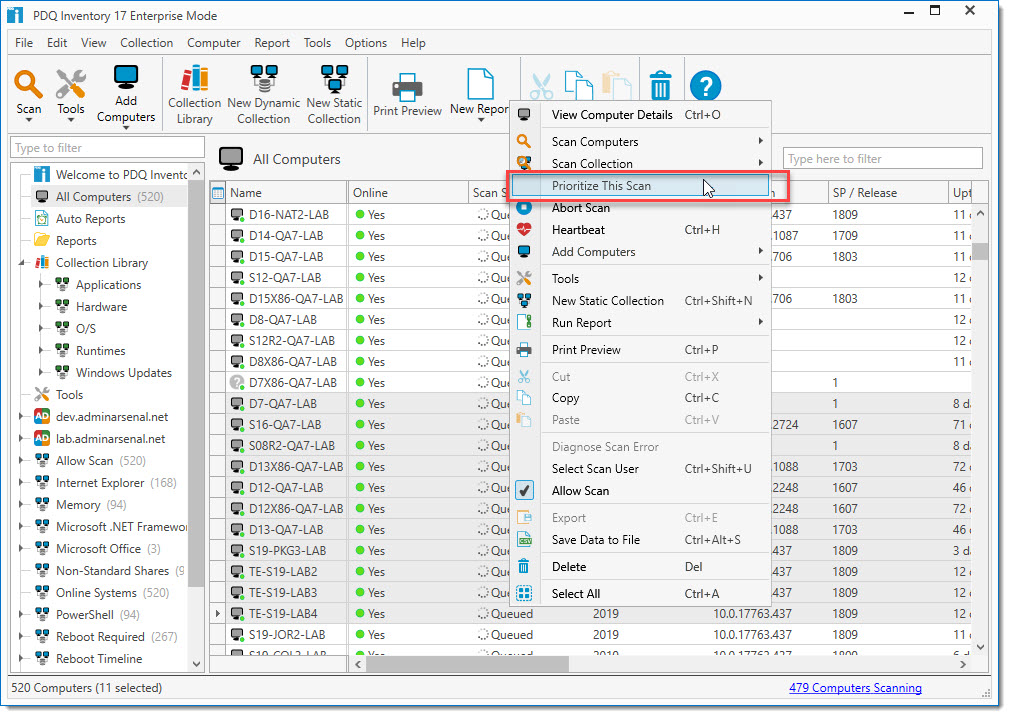1009x716 pixels.
Task: Click the Delete trash icon in context menu
Action: [x=524, y=567]
